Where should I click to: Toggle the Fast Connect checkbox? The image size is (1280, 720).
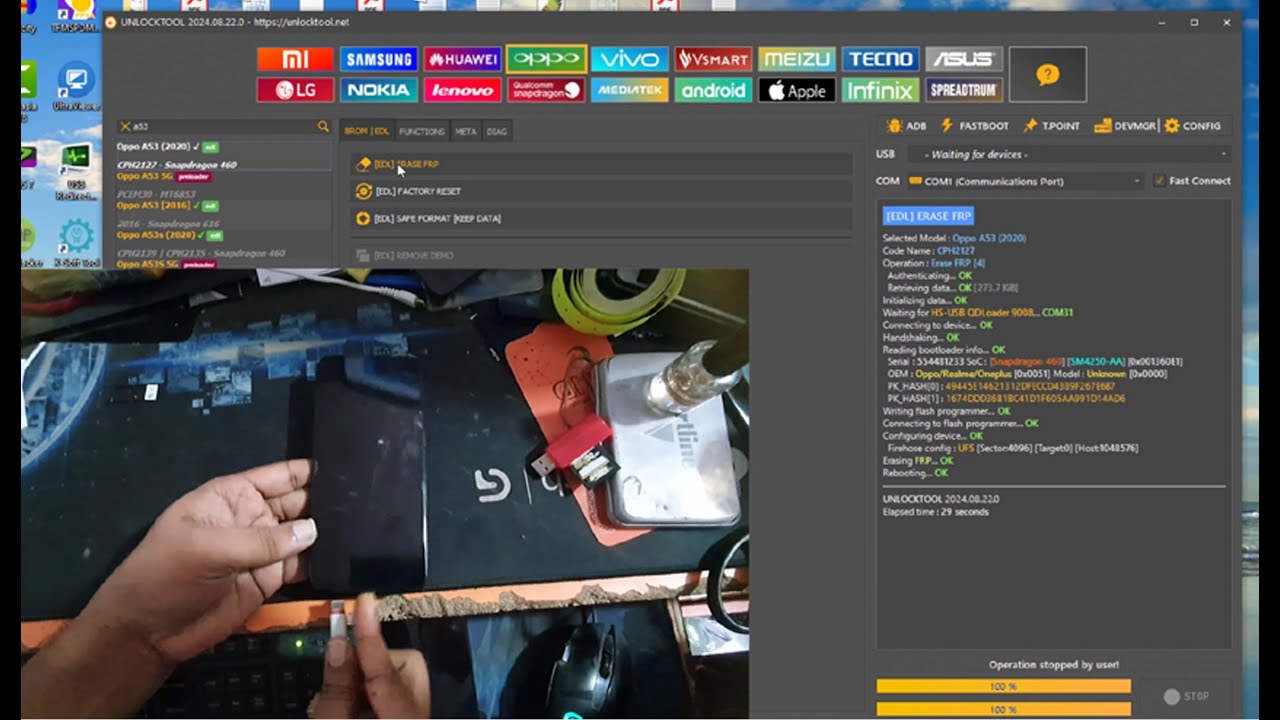[x=1160, y=181]
